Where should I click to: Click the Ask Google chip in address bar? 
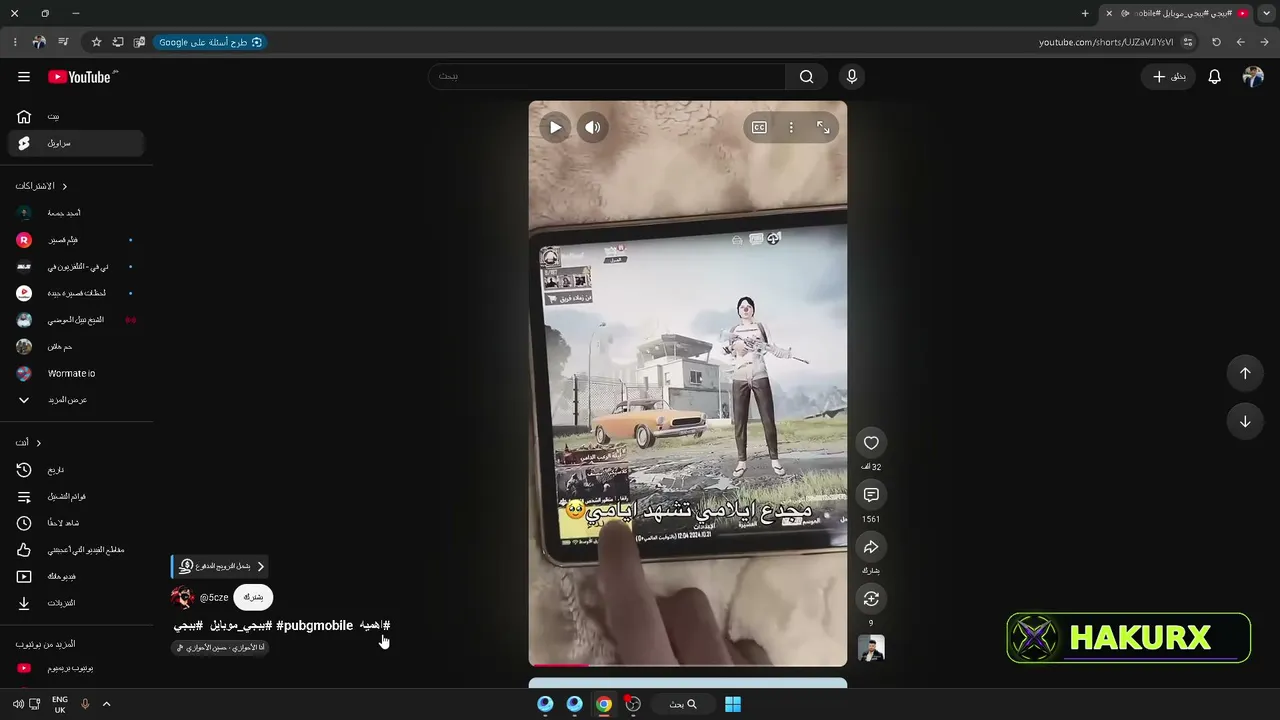[209, 42]
